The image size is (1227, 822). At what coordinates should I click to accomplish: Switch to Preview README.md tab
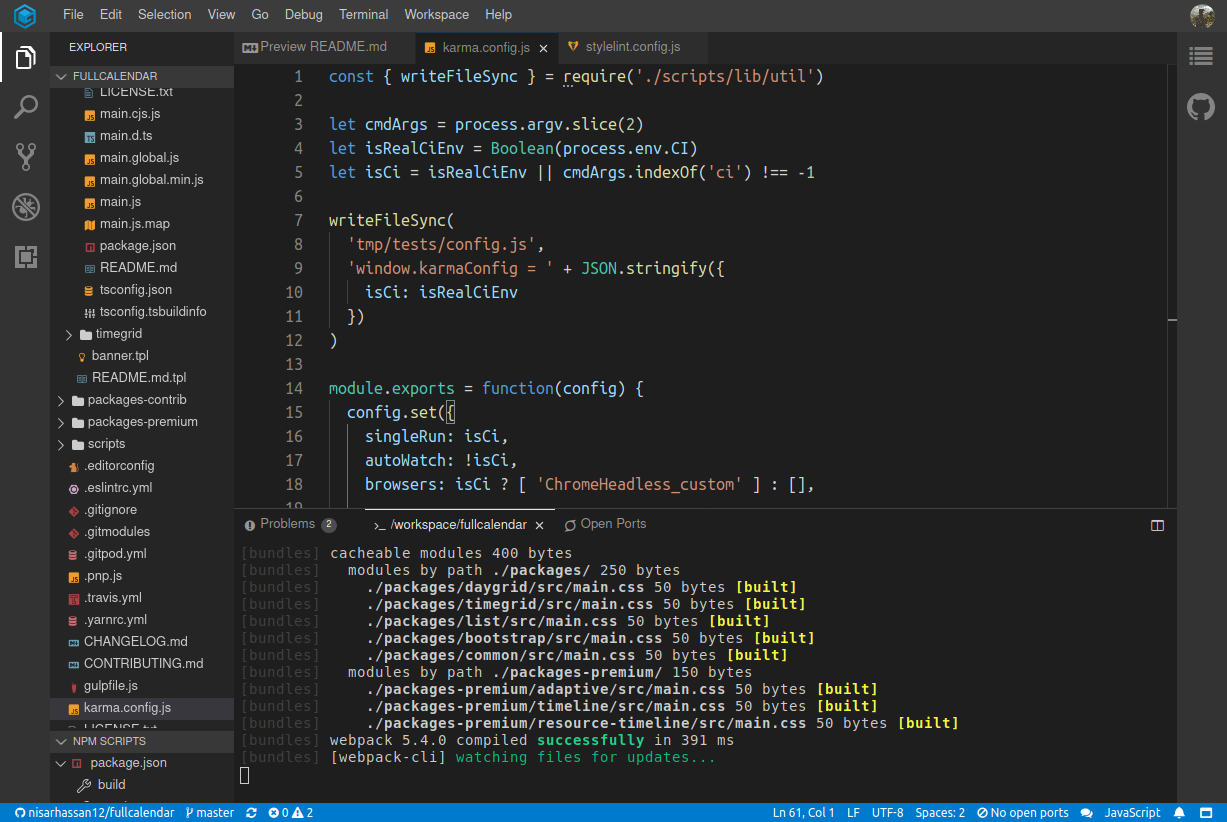pyautogui.click(x=324, y=47)
